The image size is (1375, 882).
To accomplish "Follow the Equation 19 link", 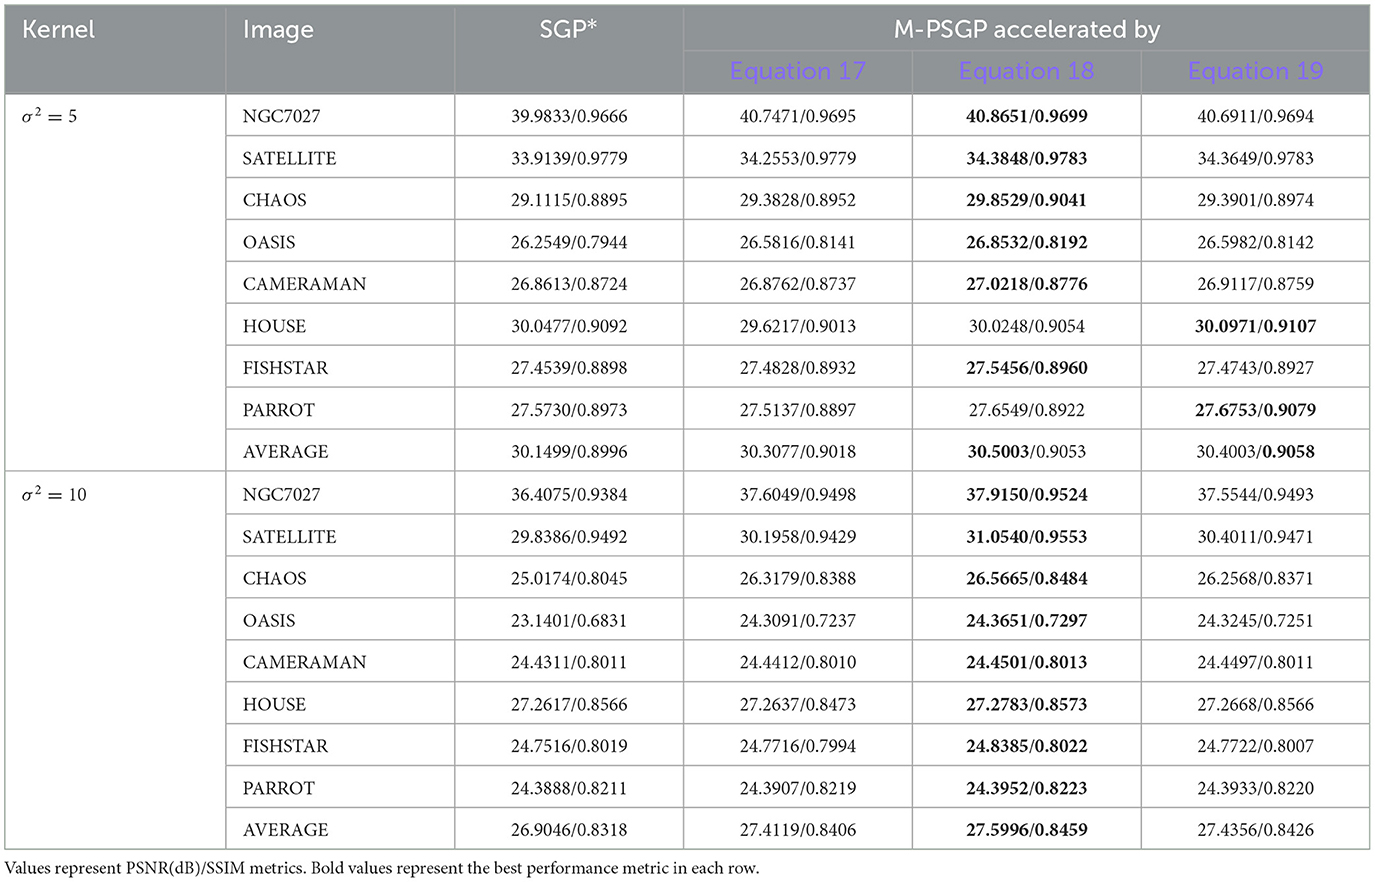I will click(x=1255, y=72).
